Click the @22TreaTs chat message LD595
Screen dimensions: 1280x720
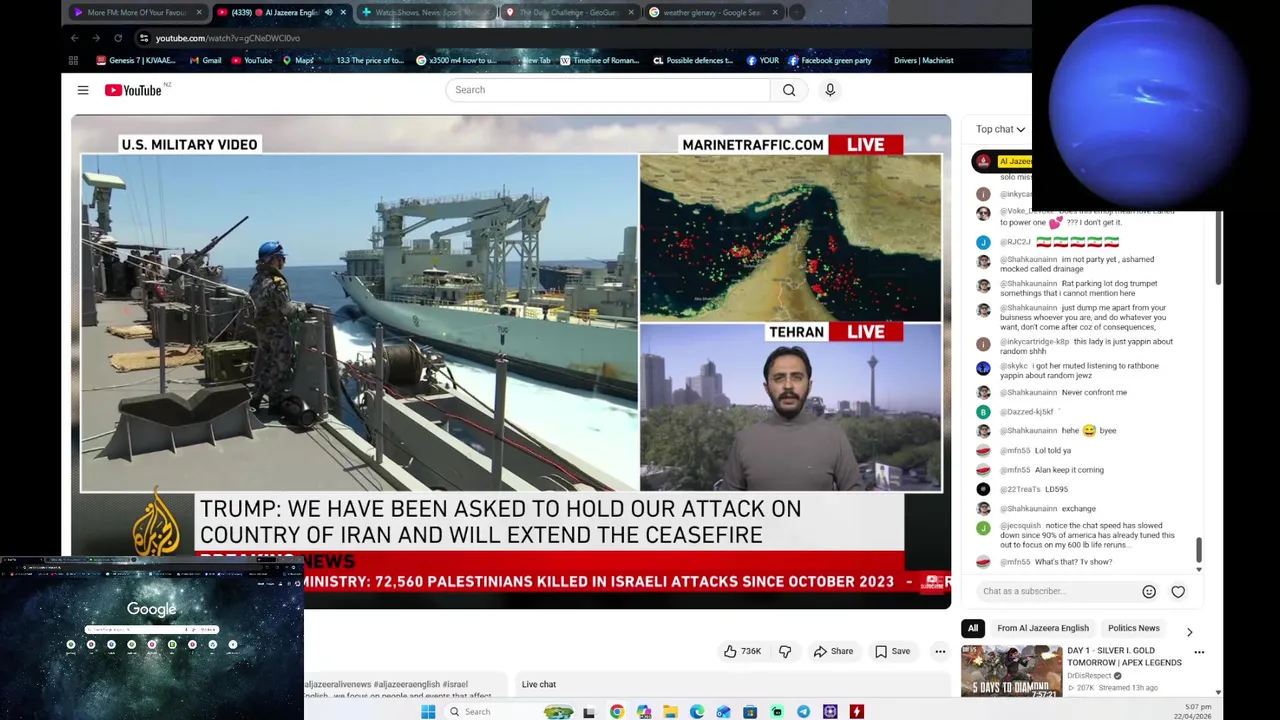click(x=1056, y=489)
